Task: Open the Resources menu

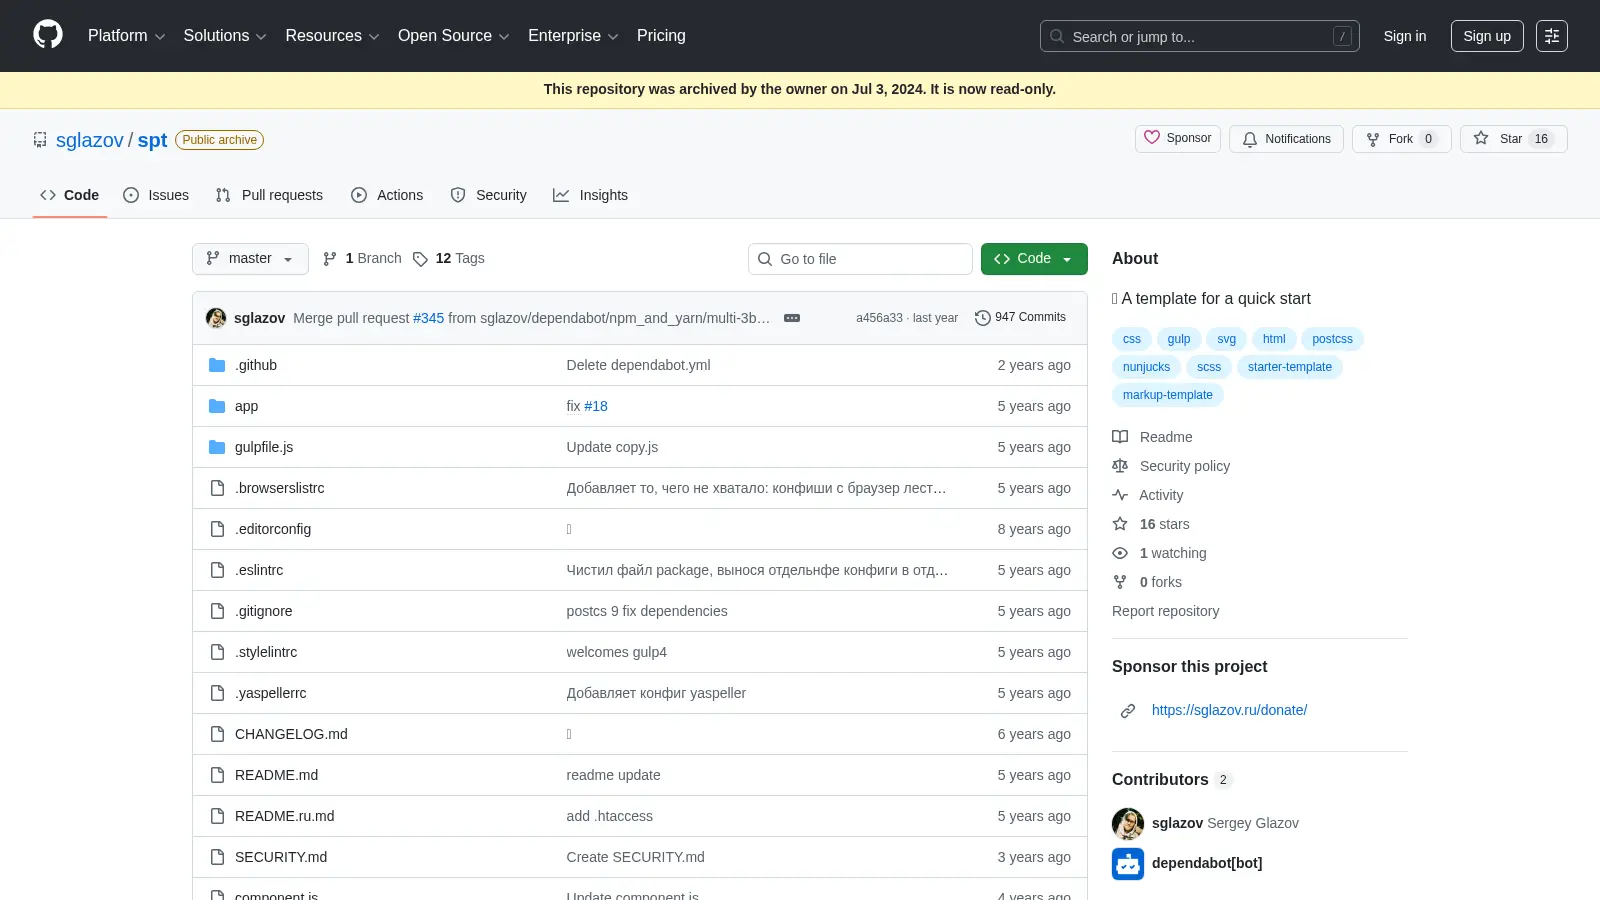Action: coord(332,36)
